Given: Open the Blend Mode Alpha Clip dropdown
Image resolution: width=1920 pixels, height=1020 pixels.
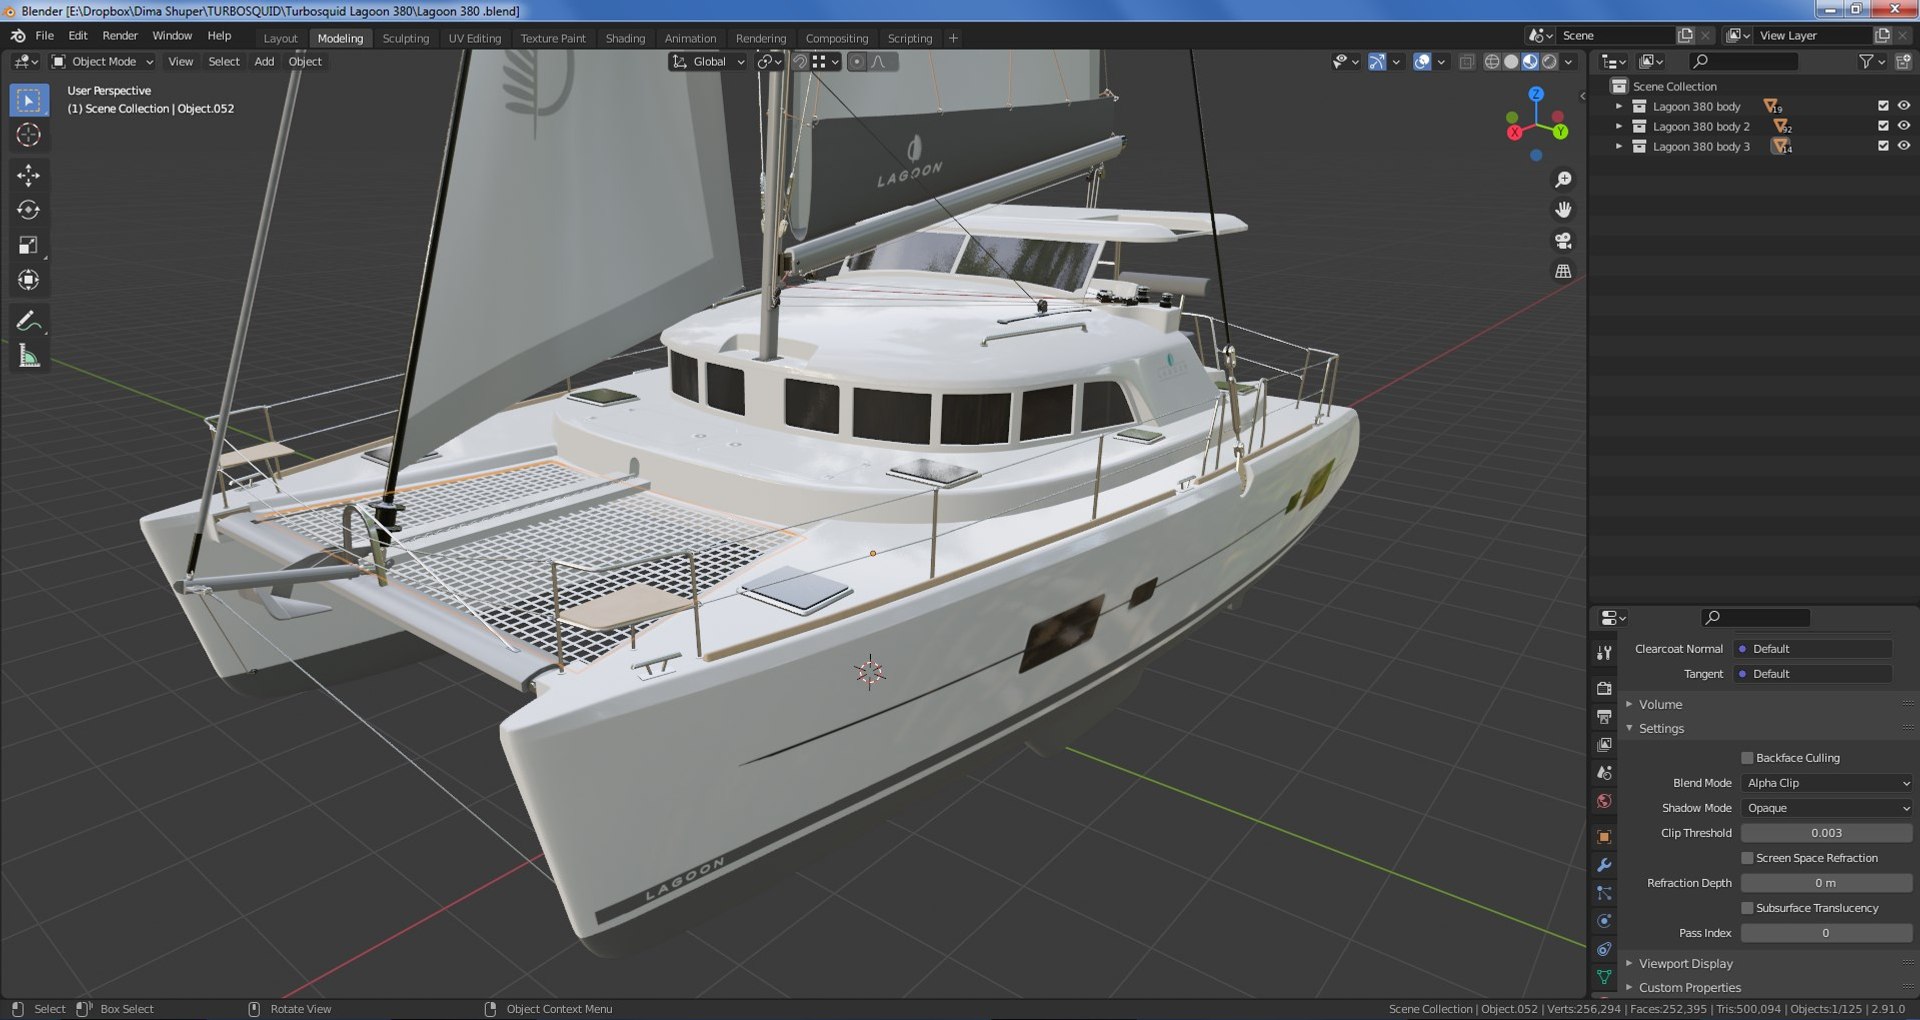Looking at the screenshot, I should pos(1826,783).
